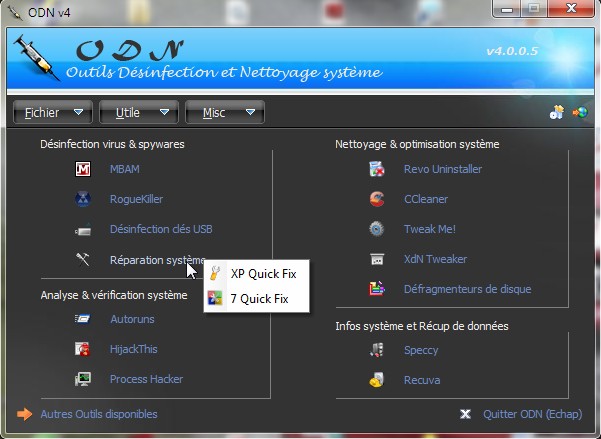The image size is (601, 439).
Task: Click the orange arrow beside Autres Outils
Action: [x=25, y=414]
